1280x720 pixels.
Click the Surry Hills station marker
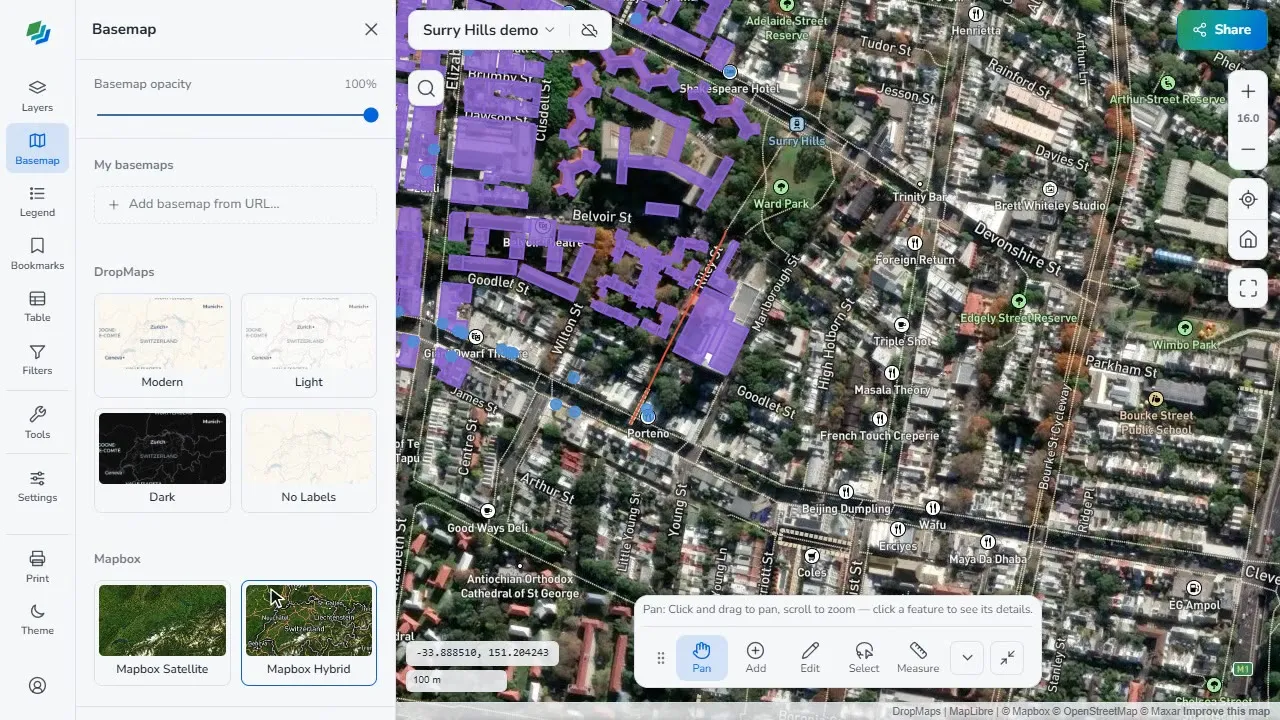click(x=797, y=124)
